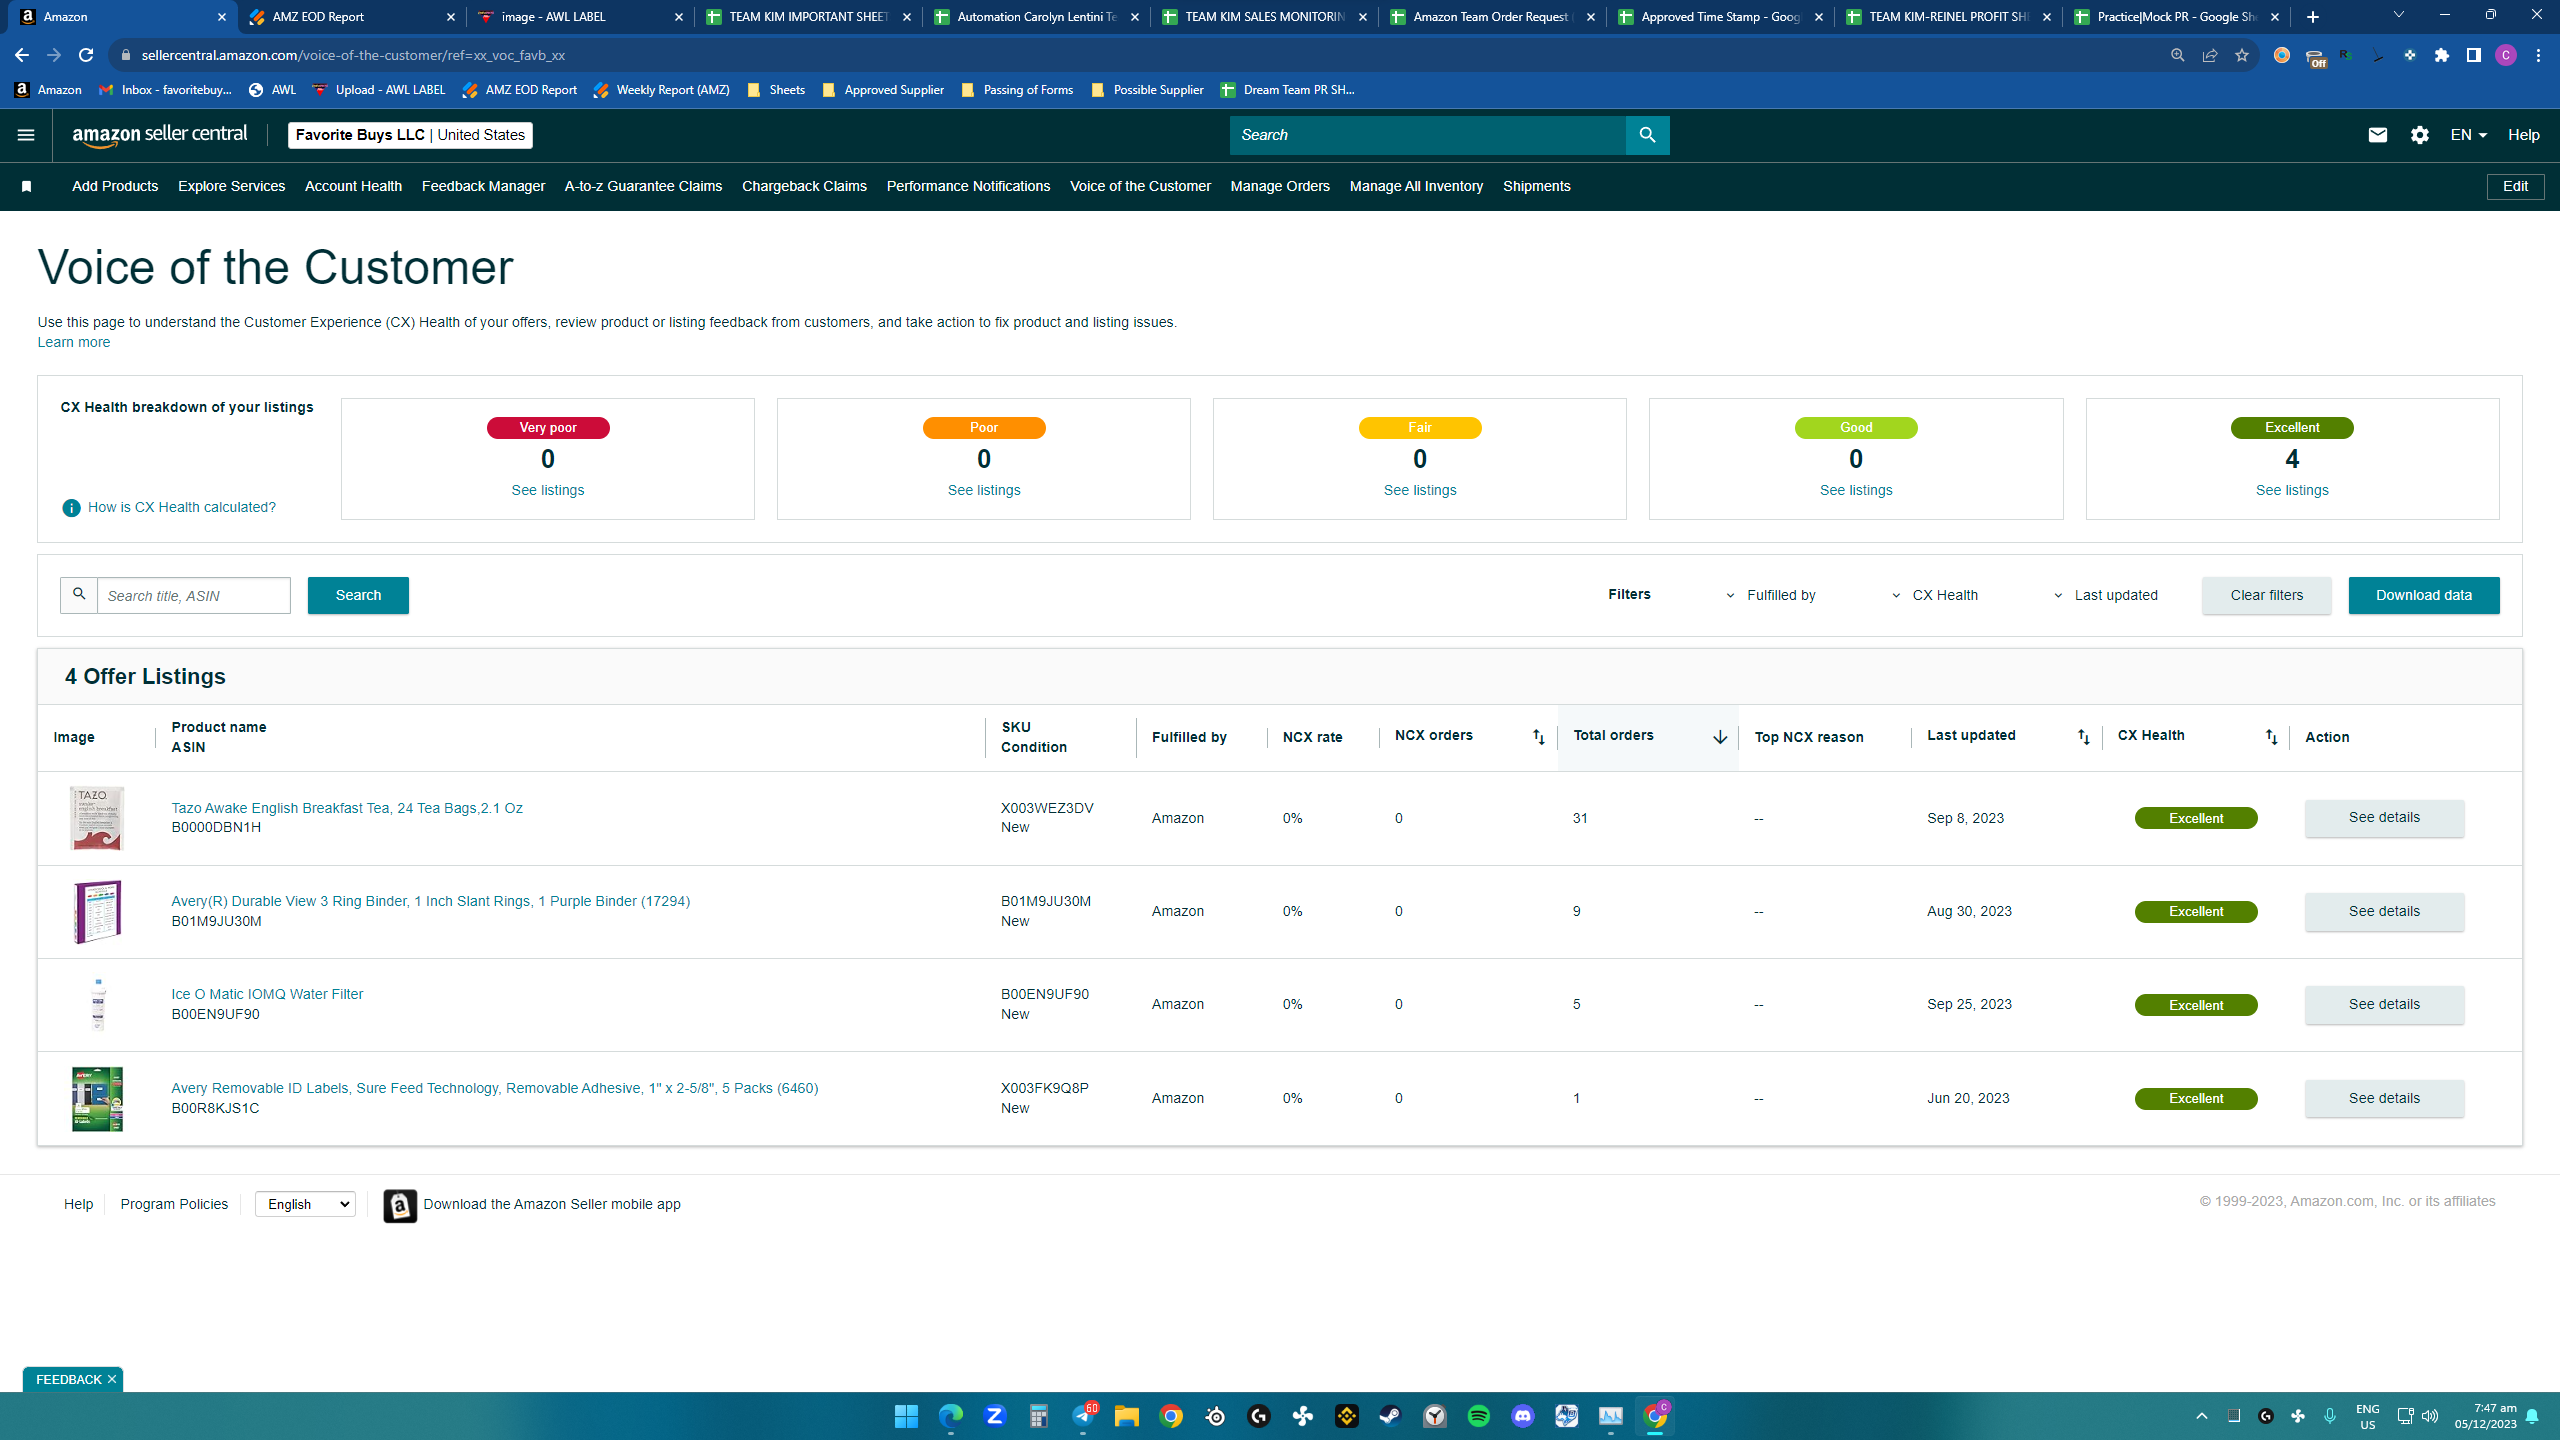The image size is (2560, 1440).
Task: Open the settings gear icon
Action: (x=2419, y=135)
